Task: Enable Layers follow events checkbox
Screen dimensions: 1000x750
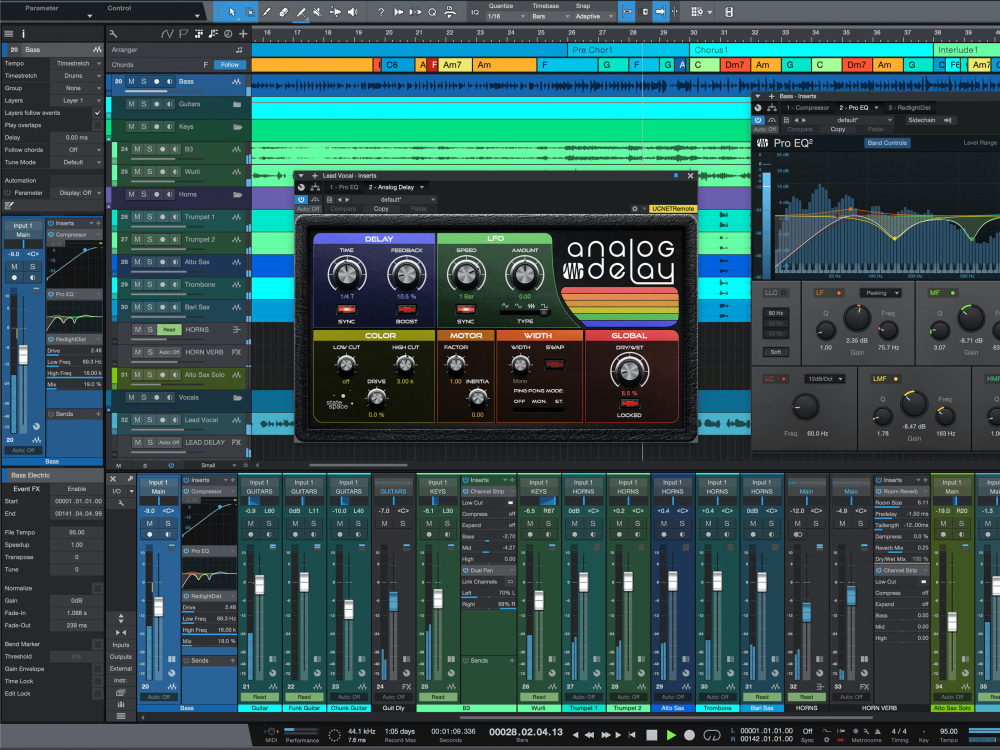Action: pos(97,113)
